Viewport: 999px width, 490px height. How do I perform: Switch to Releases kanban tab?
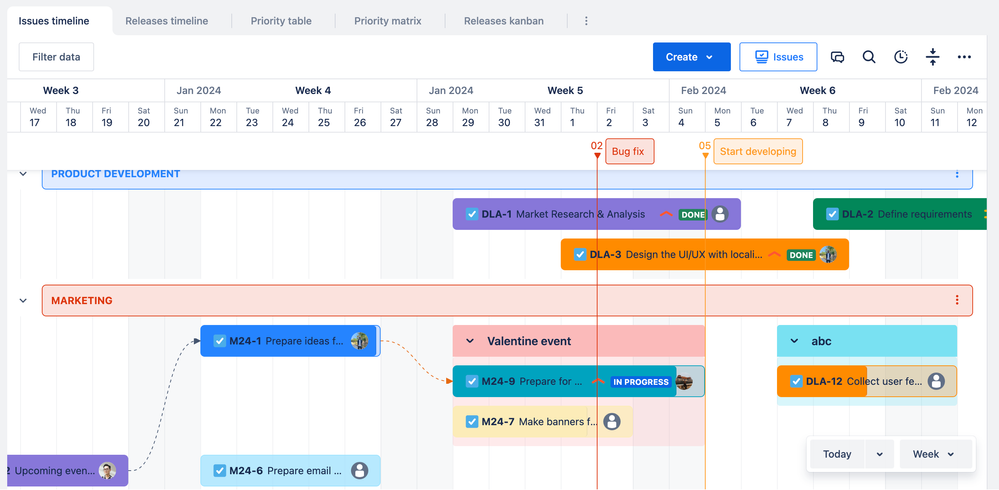504,21
